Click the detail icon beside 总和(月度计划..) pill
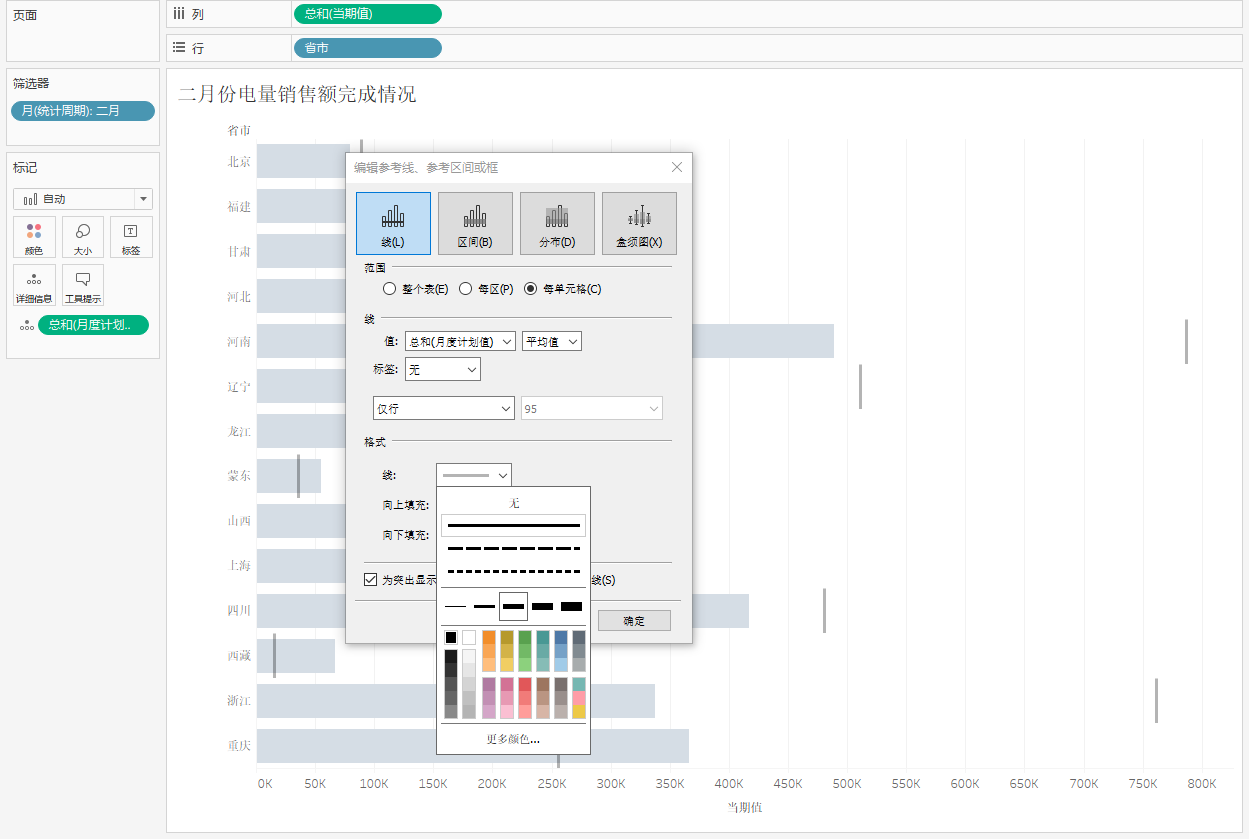The height and width of the screenshot is (839, 1249). point(26,325)
